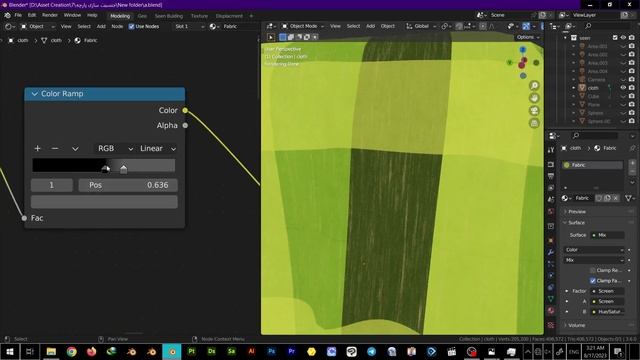Open the Slot 1 dropdown in node editor
The height and width of the screenshot is (360, 640).
189,27
